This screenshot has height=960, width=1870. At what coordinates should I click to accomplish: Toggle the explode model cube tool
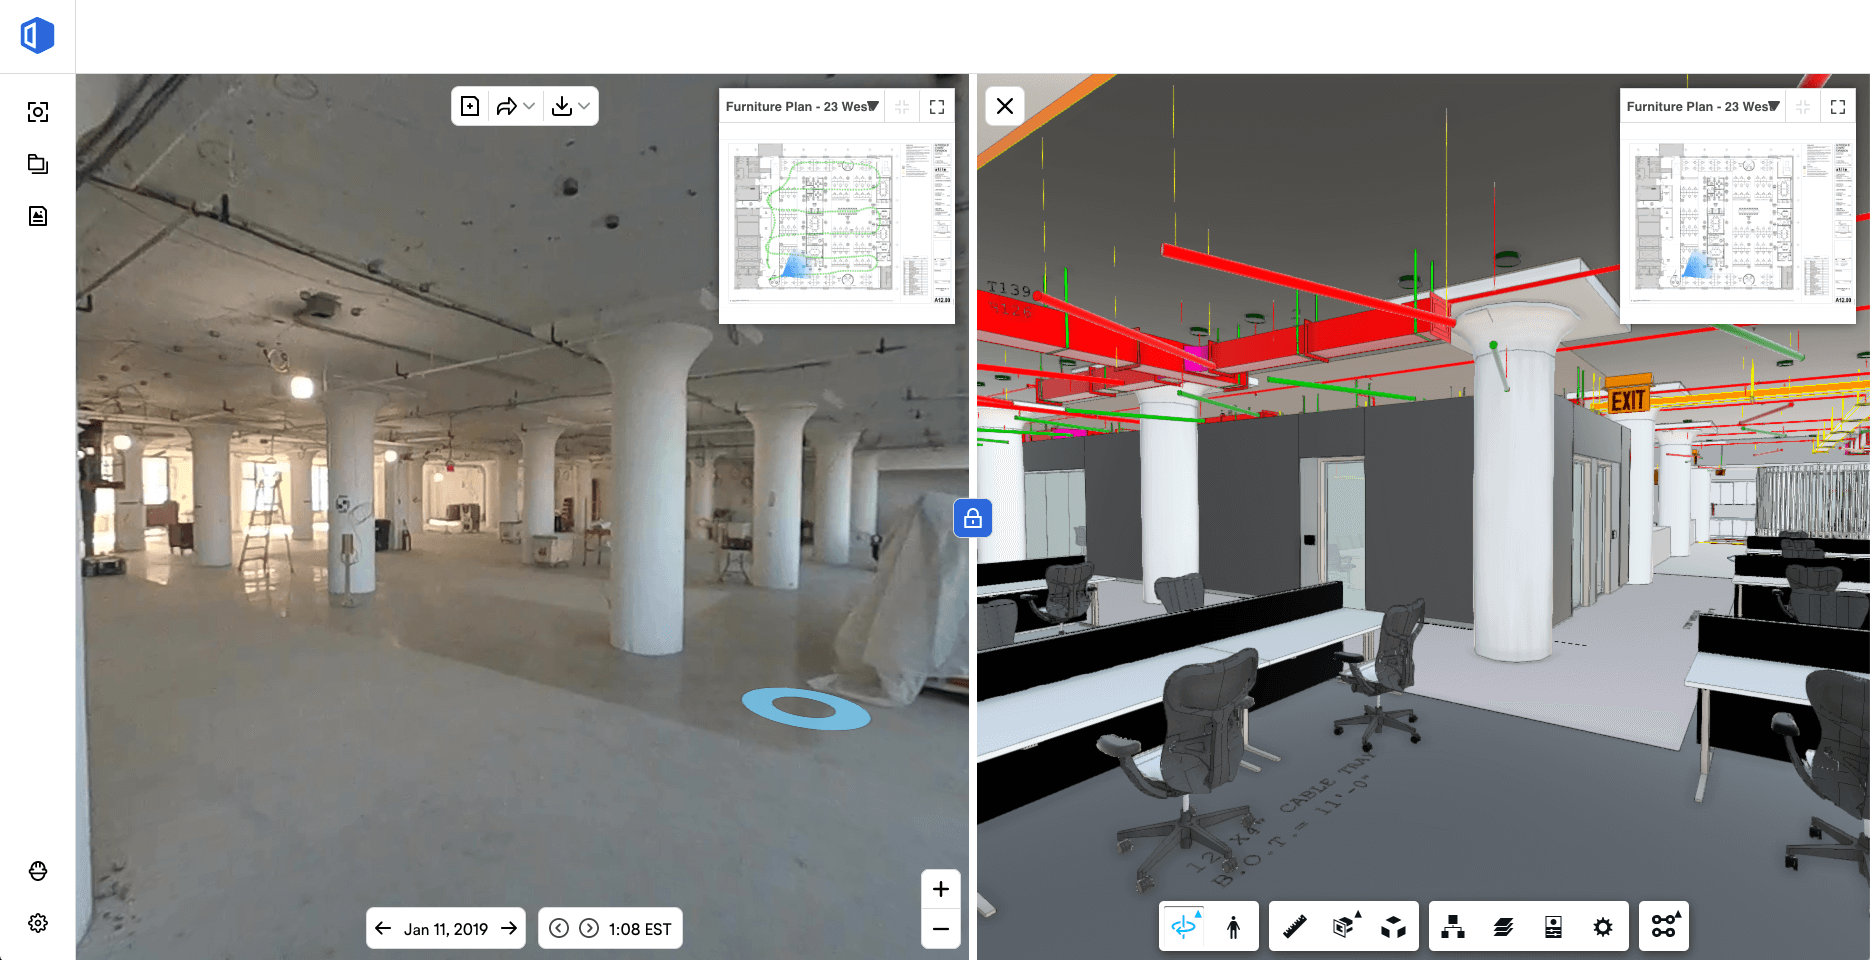coord(1393,927)
